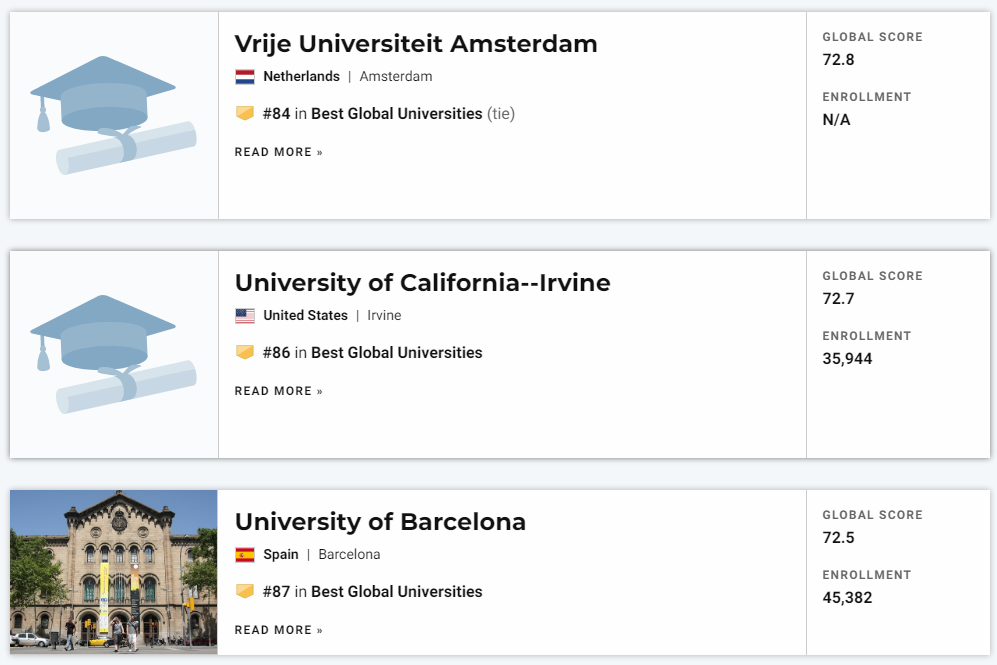
Task: Click the United States flag icon
Action: point(245,316)
